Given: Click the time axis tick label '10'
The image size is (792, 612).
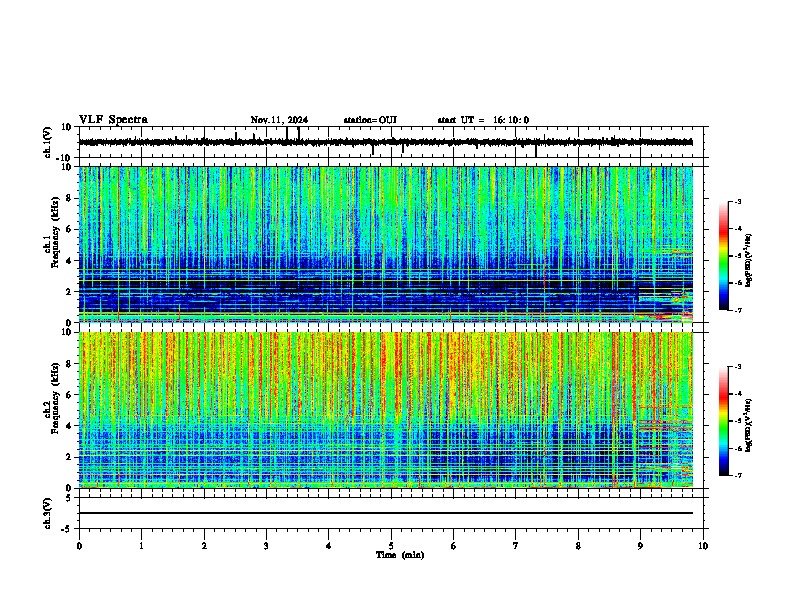Looking at the screenshot, I should pos(703,546).
